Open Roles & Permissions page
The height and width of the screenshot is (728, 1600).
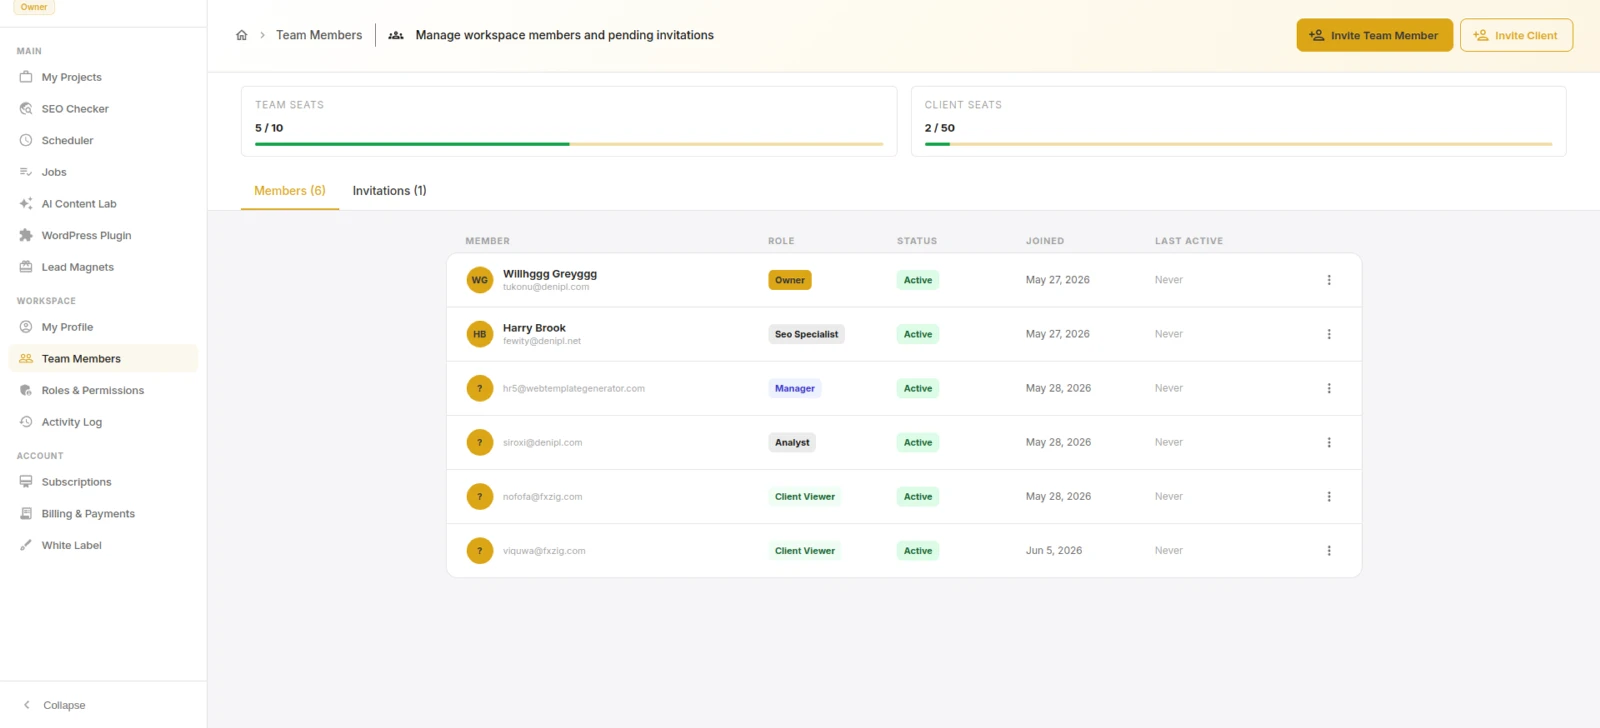click(103, 390)
